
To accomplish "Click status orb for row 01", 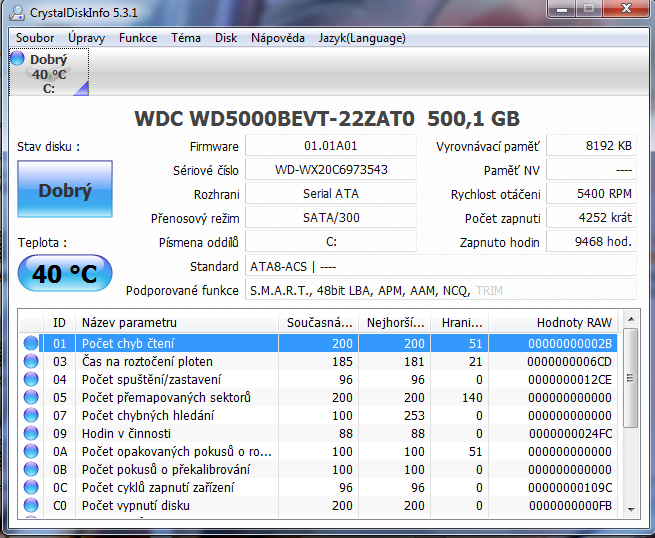I will [30, 343].
